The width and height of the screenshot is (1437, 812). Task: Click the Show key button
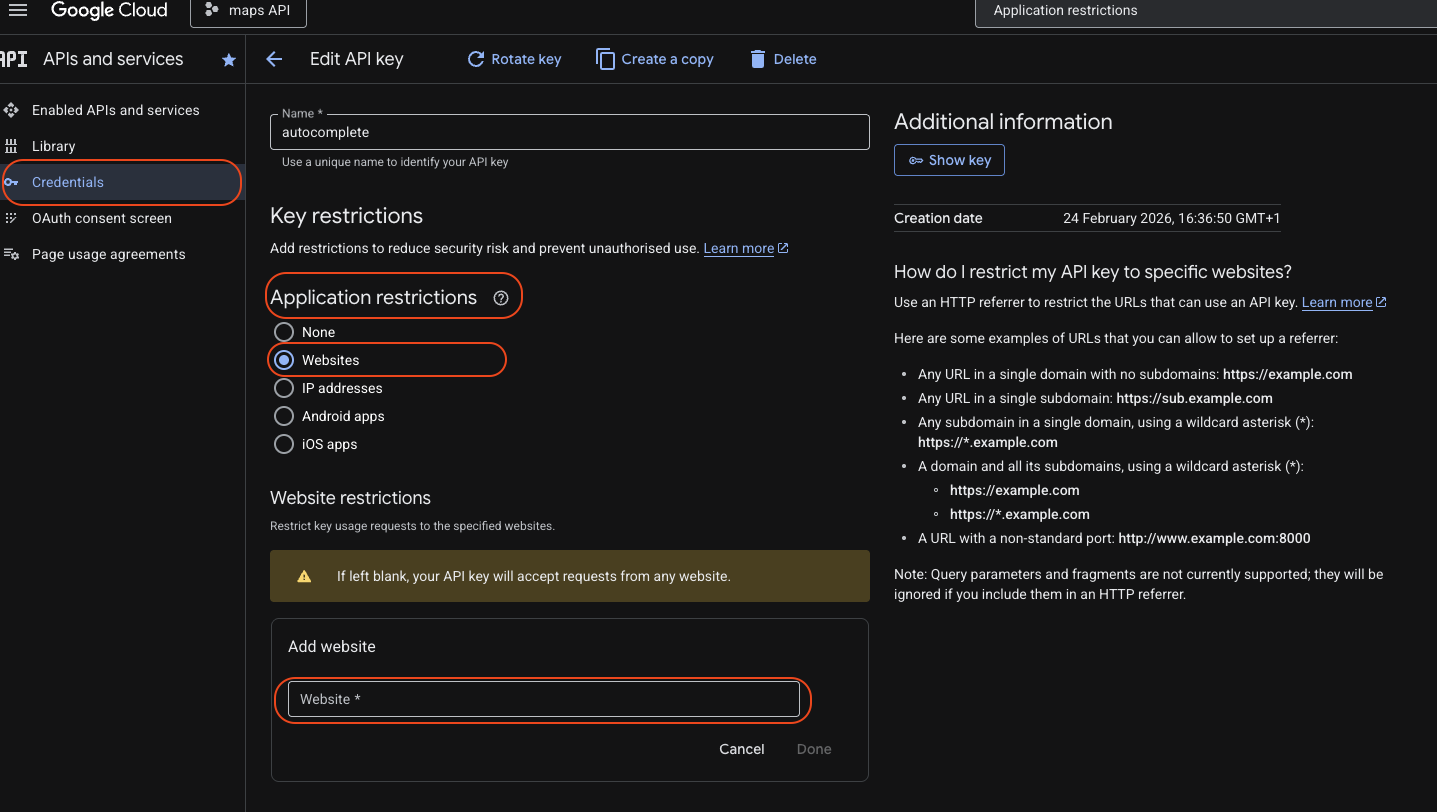point(949,160)
